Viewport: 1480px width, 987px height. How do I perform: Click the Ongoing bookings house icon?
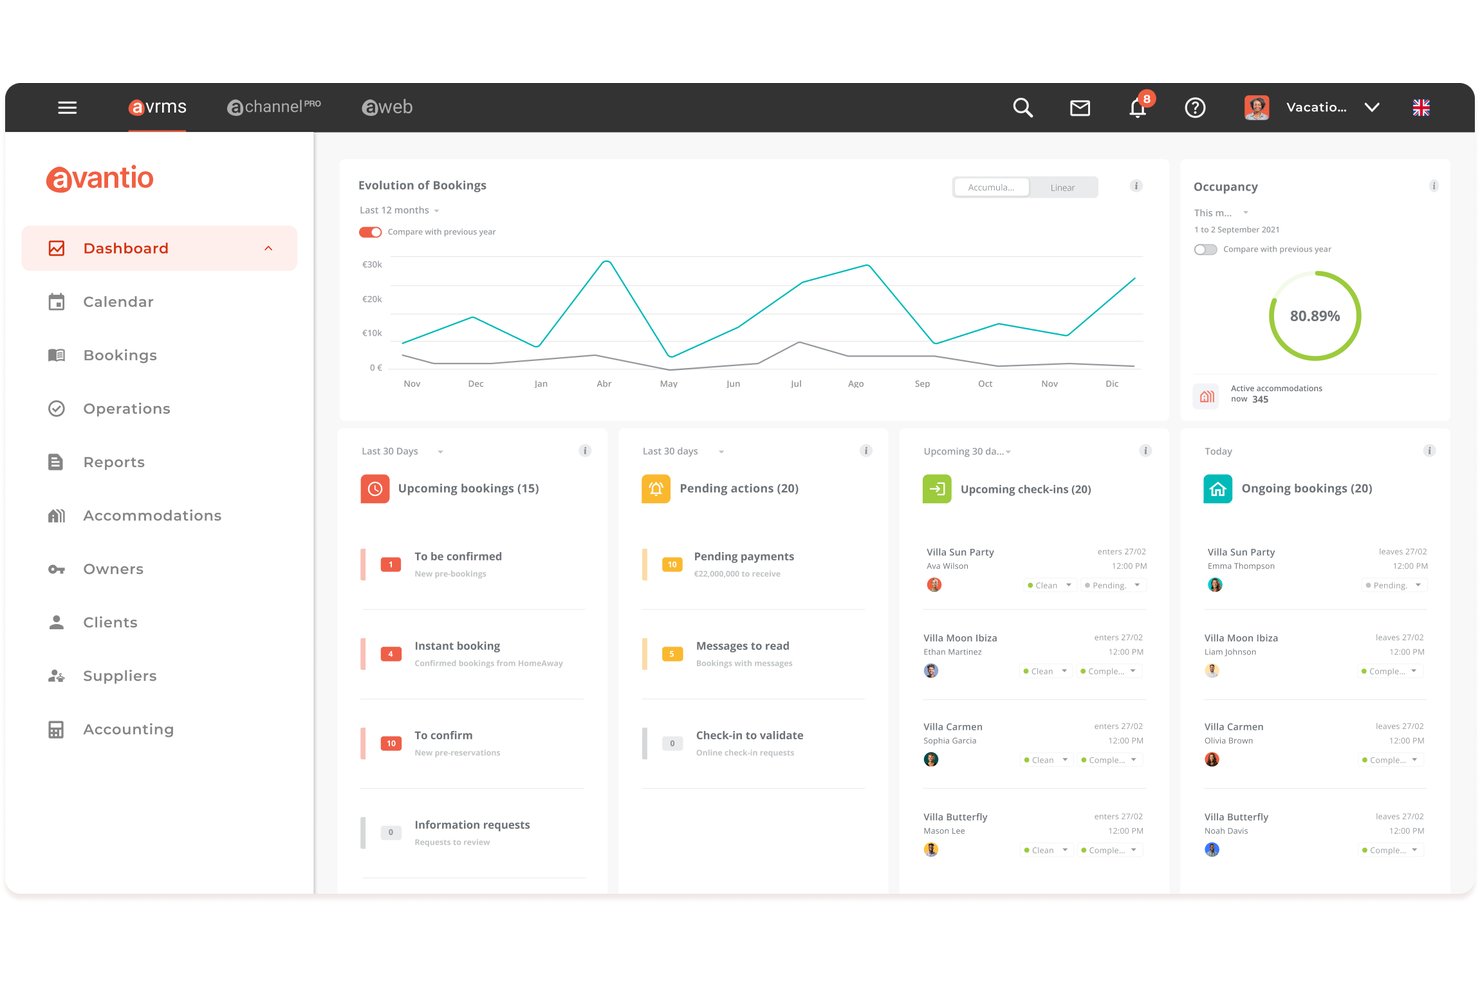pos(1218,489)
